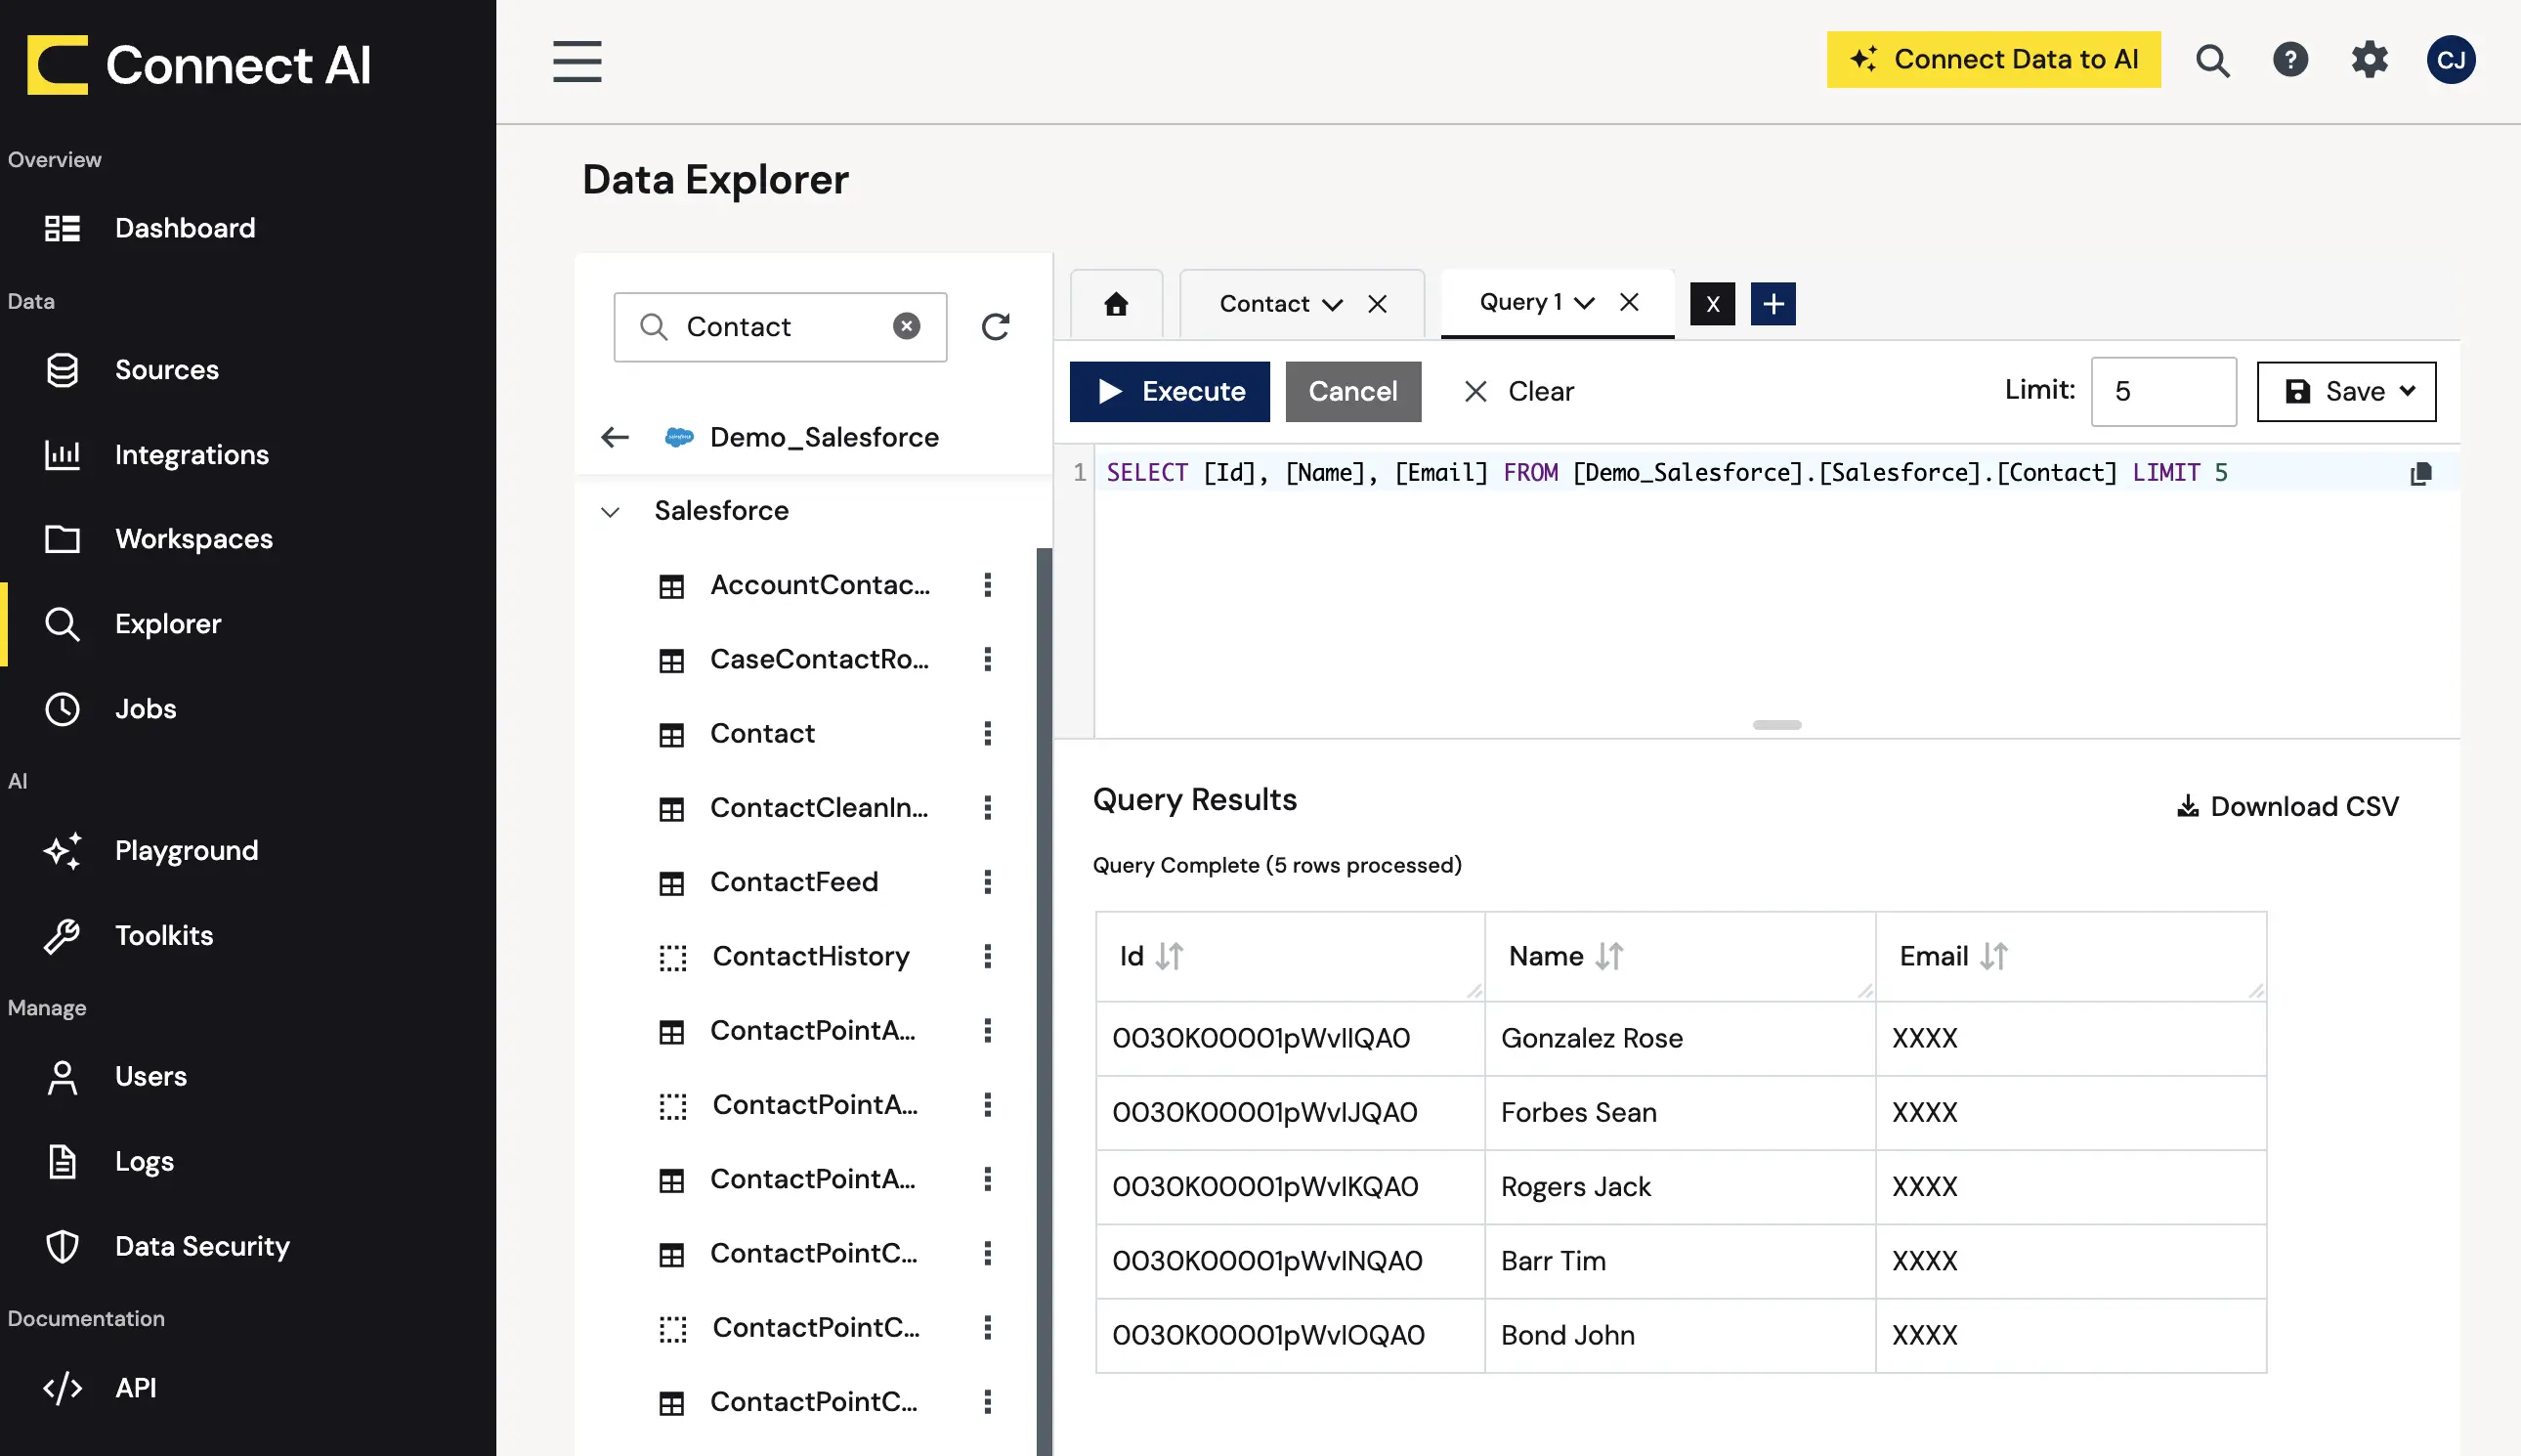Click into the SQL query editor
This screenshot has width=2521, height=1456.
1776,594
